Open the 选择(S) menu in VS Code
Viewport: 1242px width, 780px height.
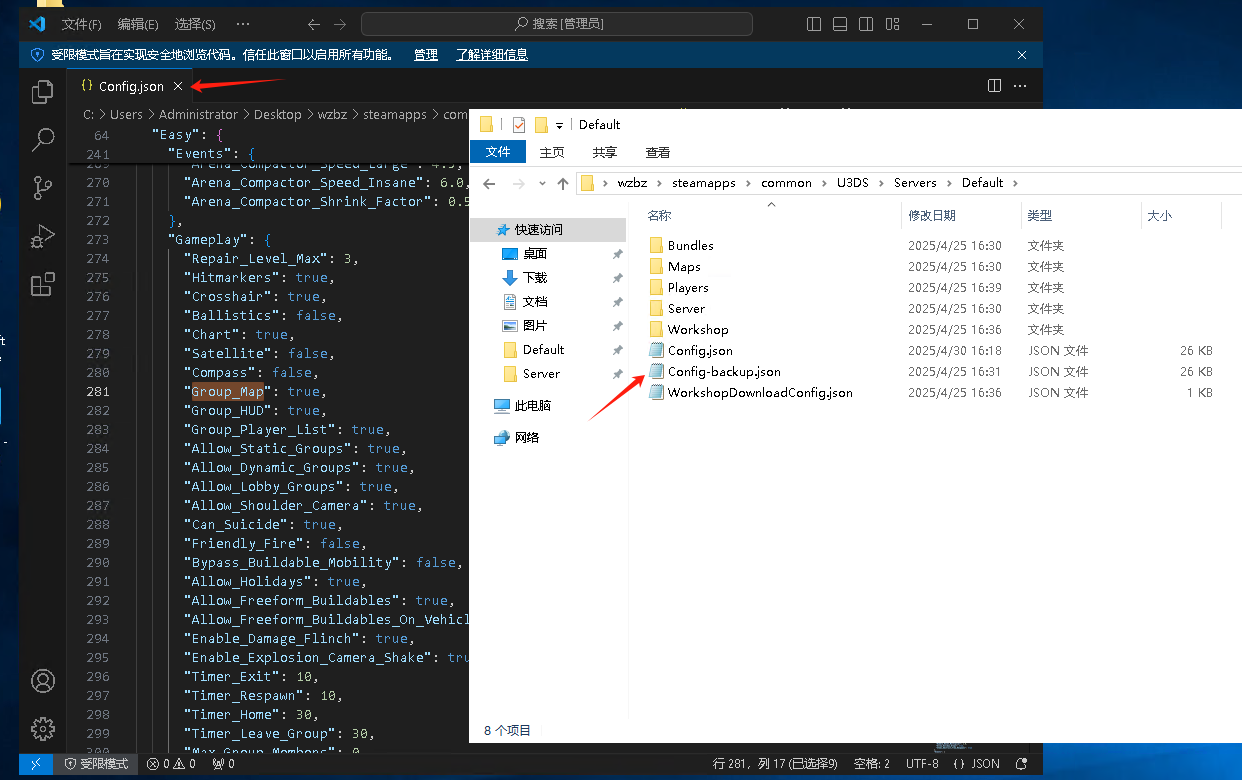(195, 23)
